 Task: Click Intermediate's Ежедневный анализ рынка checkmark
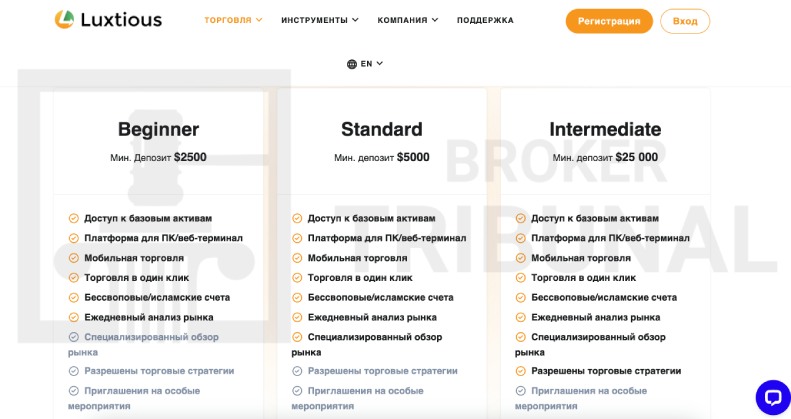521,317
